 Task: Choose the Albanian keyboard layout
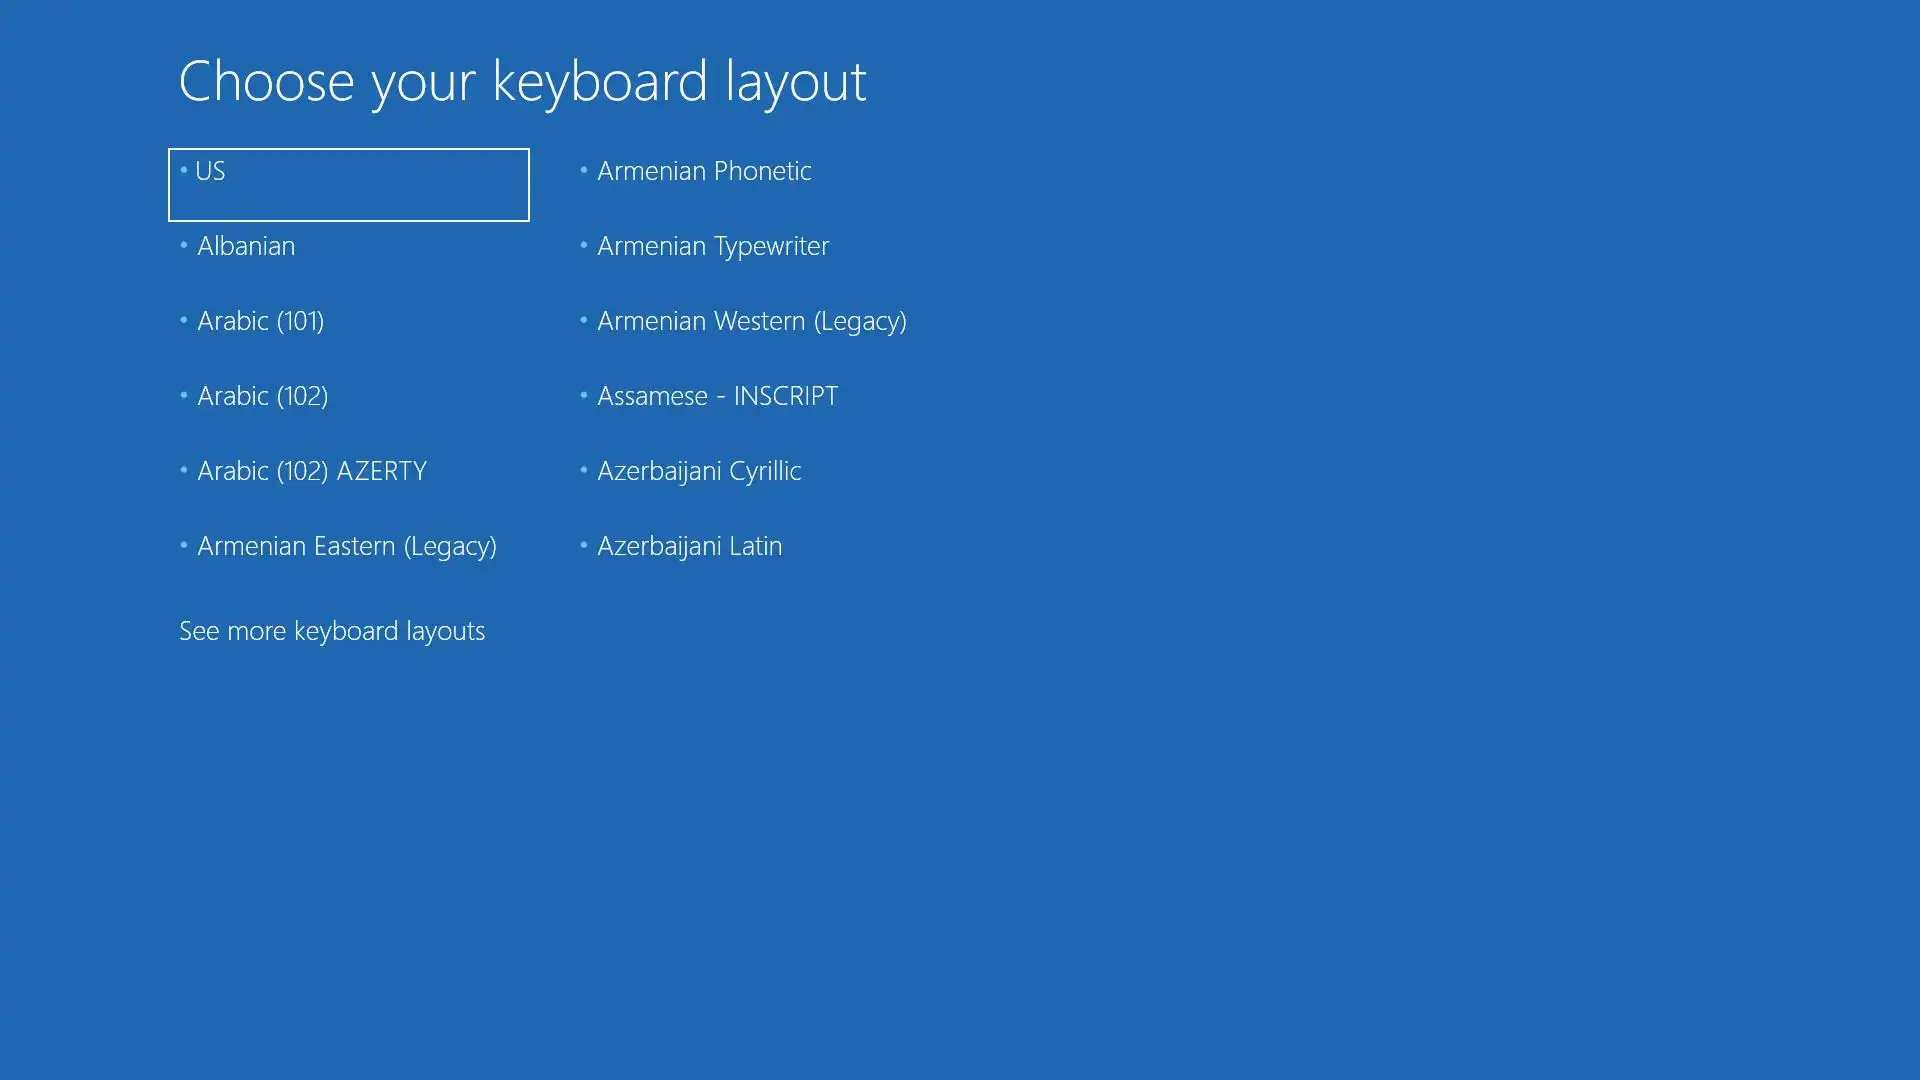(246, 246)
